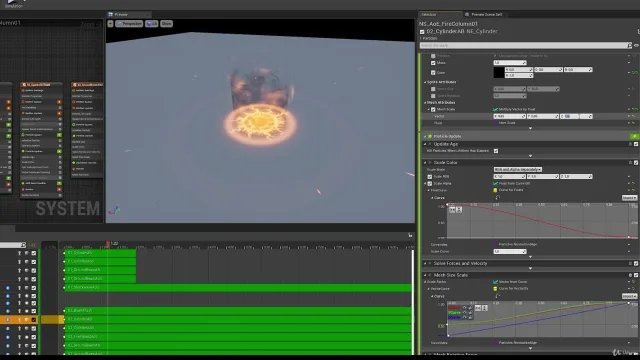Viewport: 640px width, 360px height.
Task: Disable the 02_CylinderAB emitter checkbox
Action: (x=422, y=31)
